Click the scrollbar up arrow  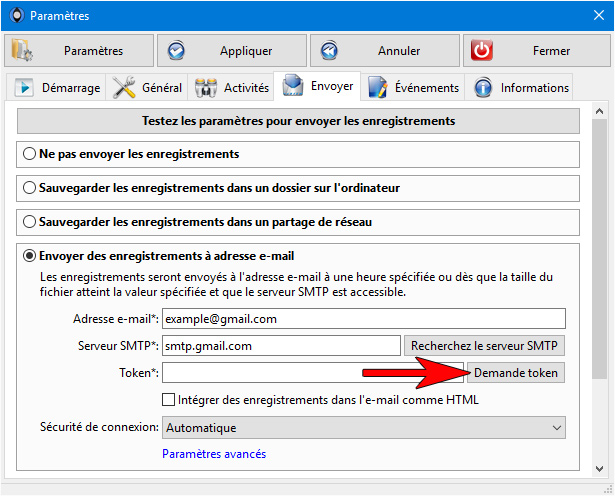click(x=599, y=111)
